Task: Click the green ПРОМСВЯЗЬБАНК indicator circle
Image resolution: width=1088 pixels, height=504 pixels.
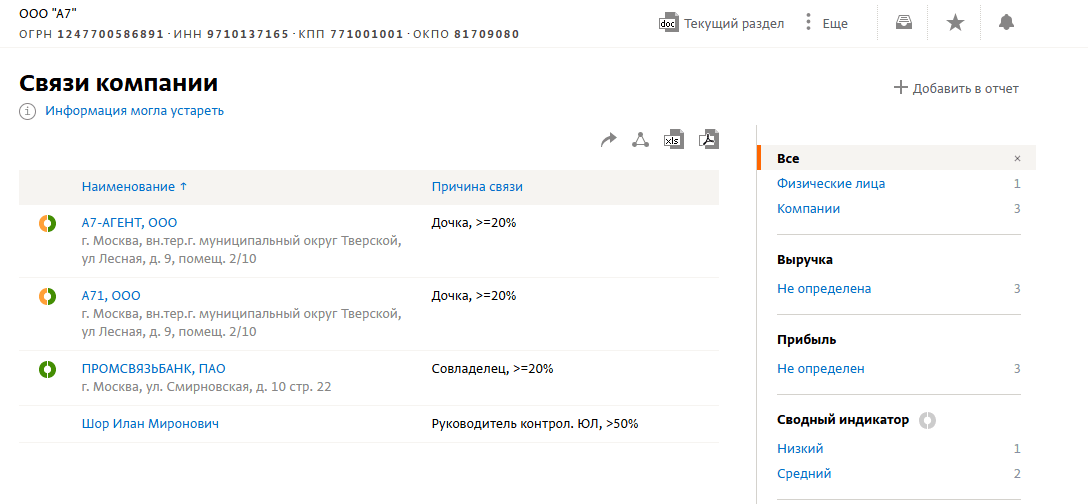Action: pyautogui.click(x=47, y=369)
